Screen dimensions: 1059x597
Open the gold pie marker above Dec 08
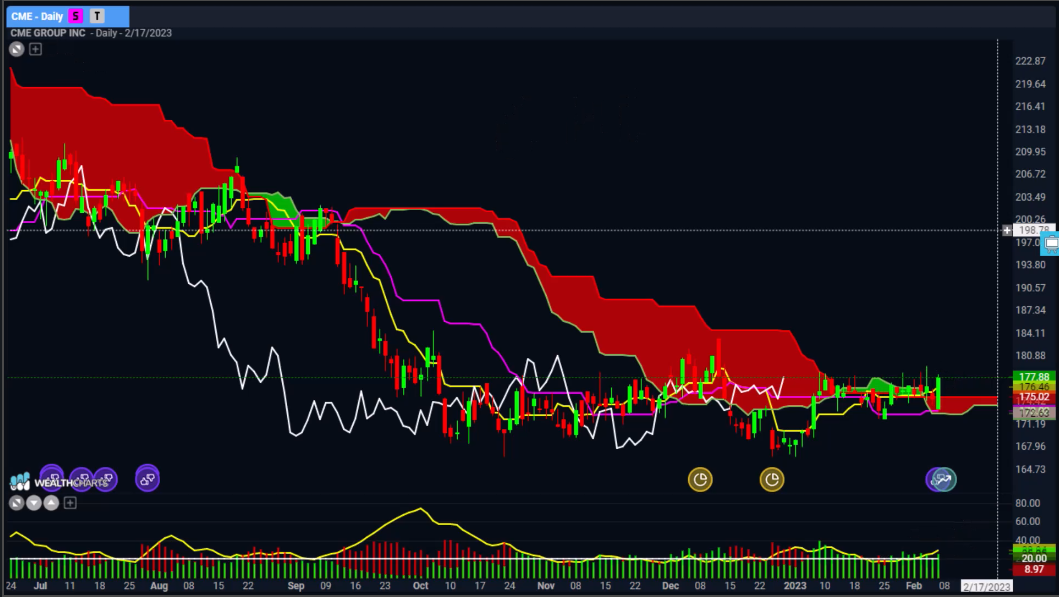pos(700,479)
